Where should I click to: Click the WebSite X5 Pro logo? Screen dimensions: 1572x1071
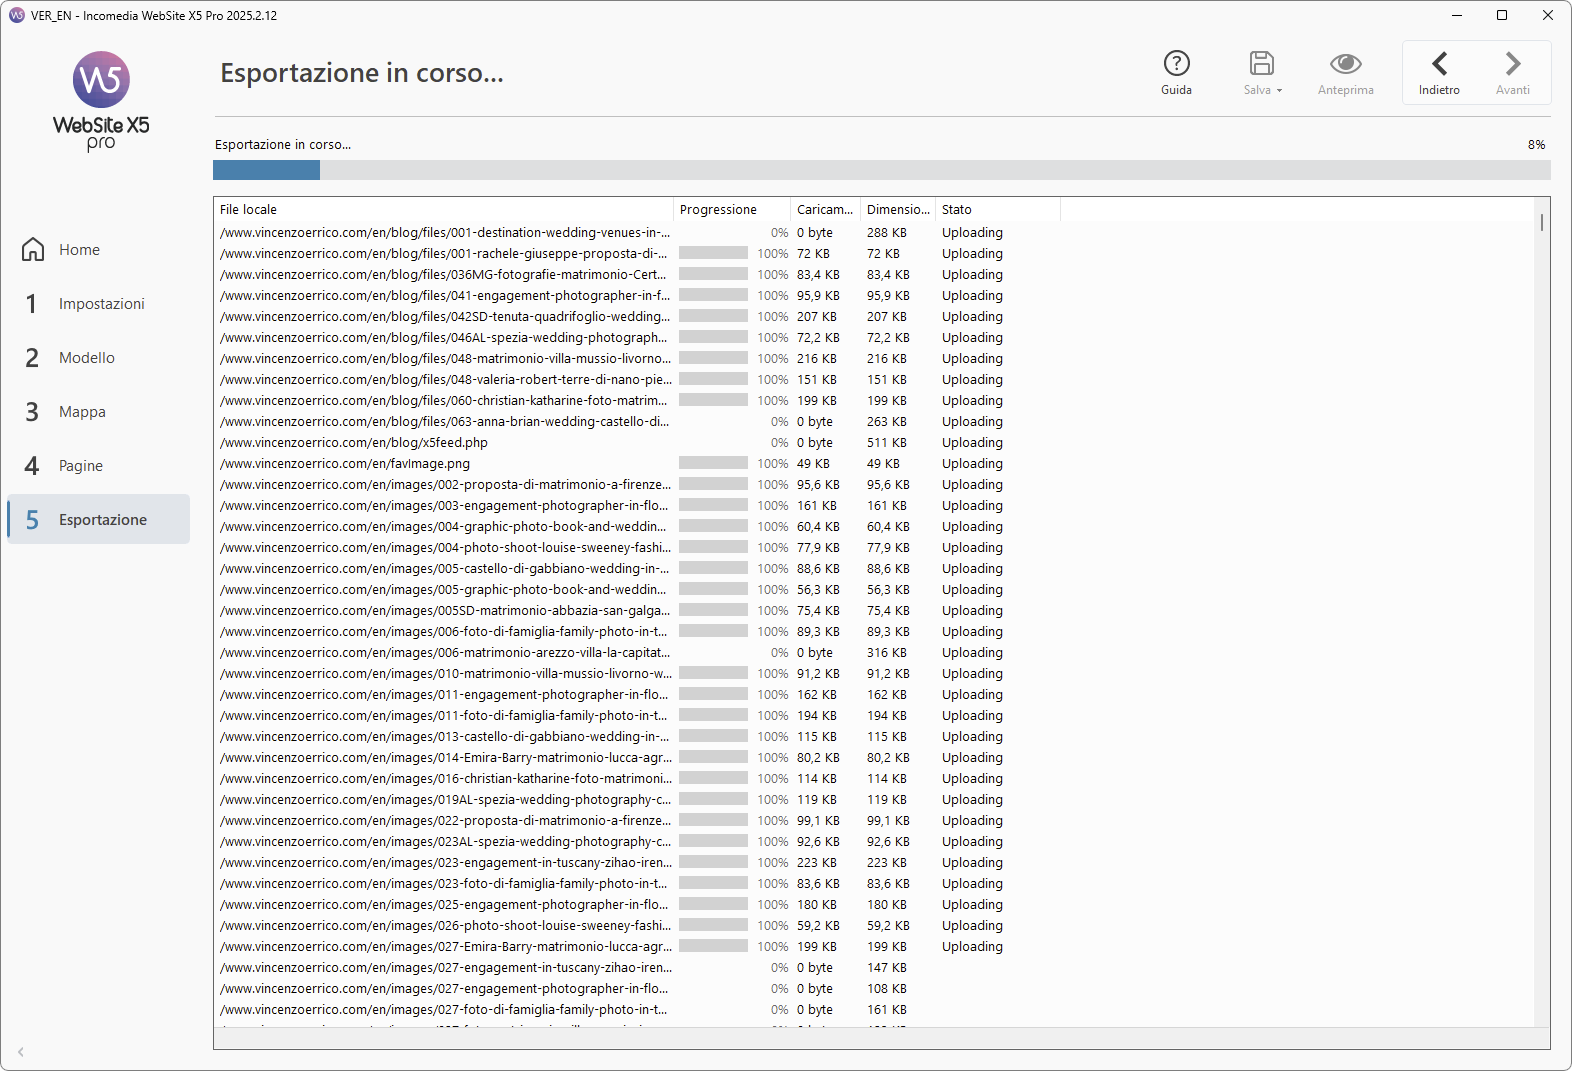pos(101,100)
